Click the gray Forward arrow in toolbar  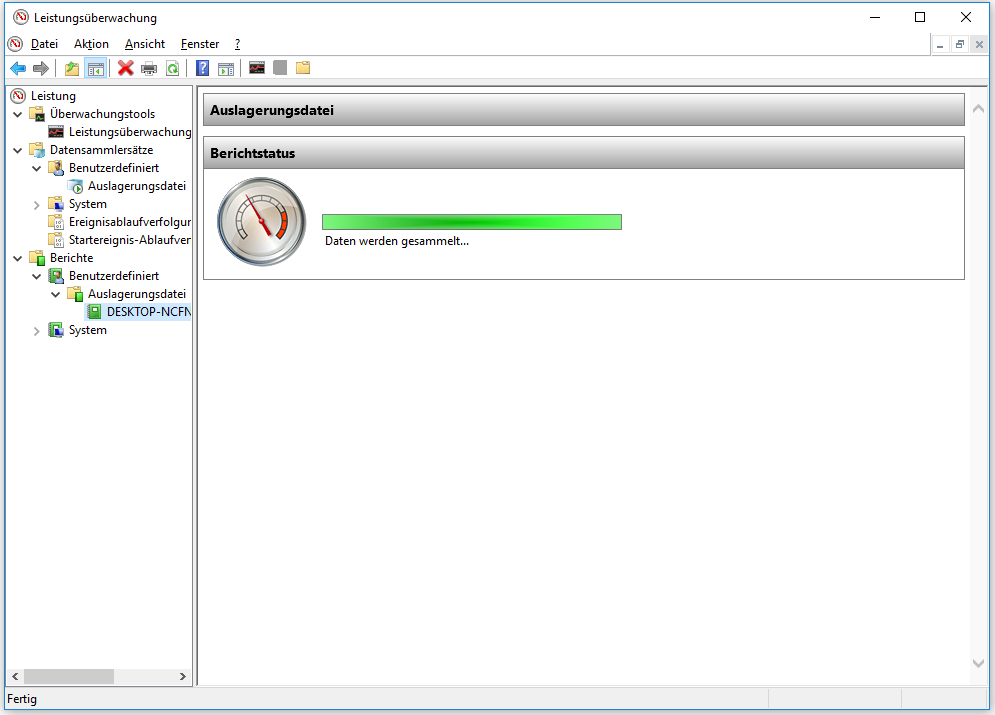click(x=41, y=68)
